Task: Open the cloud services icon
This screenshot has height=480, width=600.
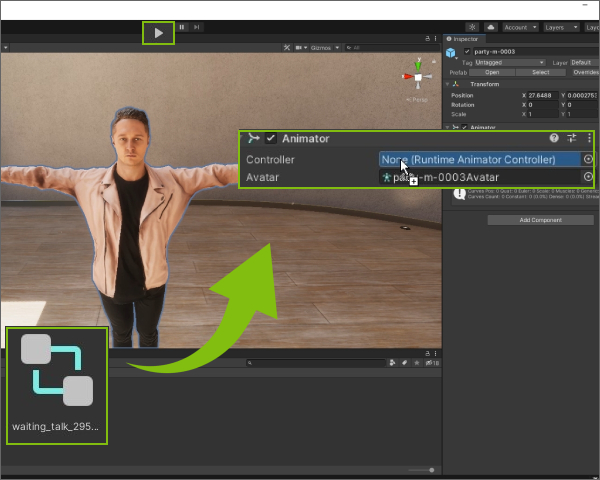Action: (x=491, y=27)
